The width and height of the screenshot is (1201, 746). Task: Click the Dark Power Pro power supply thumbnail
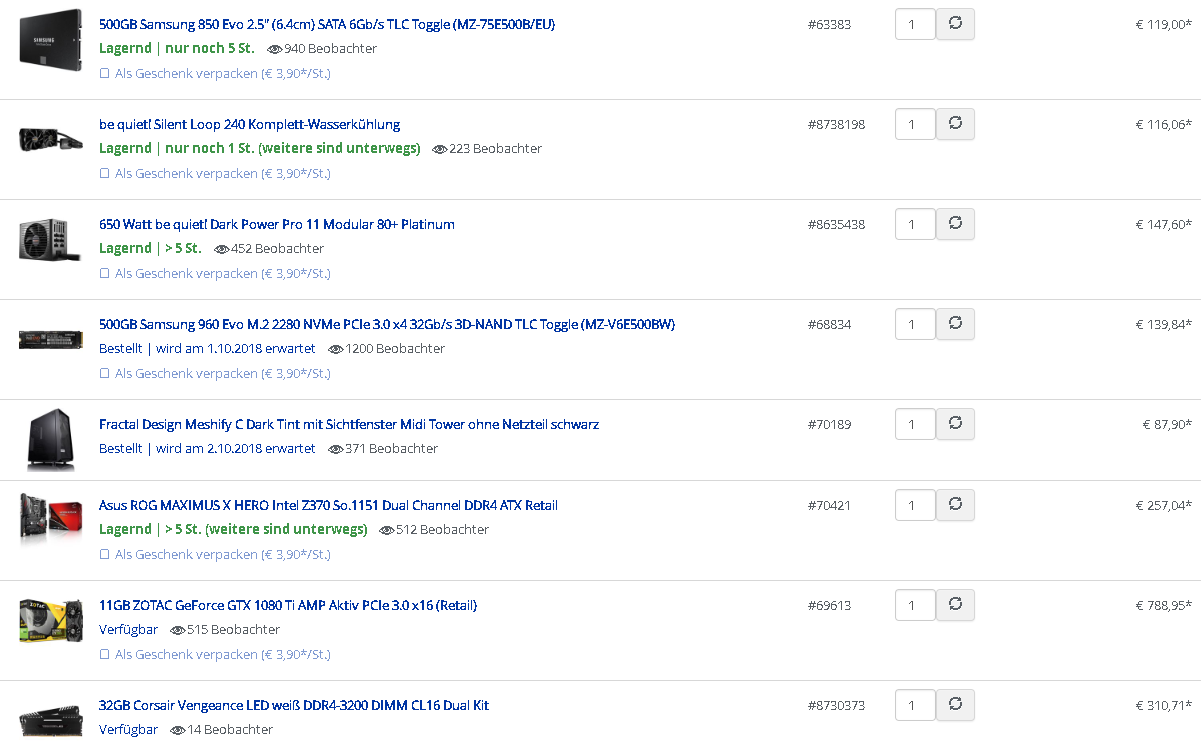pos(49,239)
